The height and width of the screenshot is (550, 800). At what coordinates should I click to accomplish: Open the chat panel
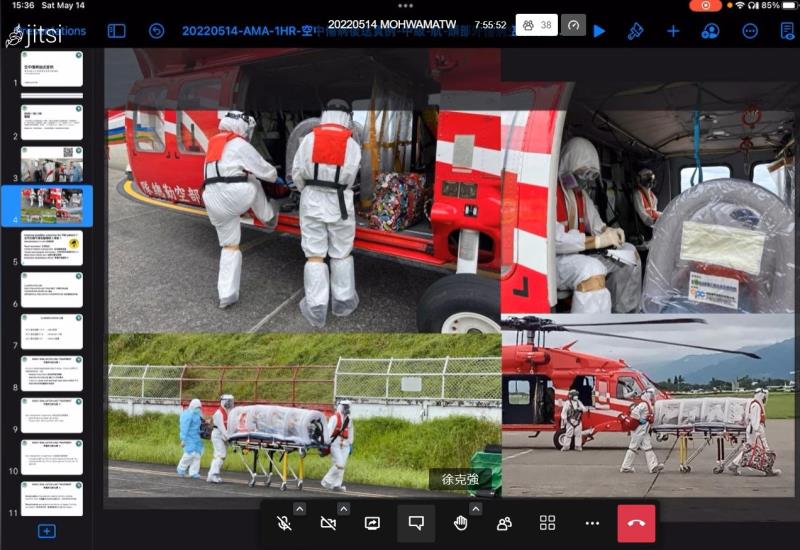pyautogui.click(x=416, y=523)
